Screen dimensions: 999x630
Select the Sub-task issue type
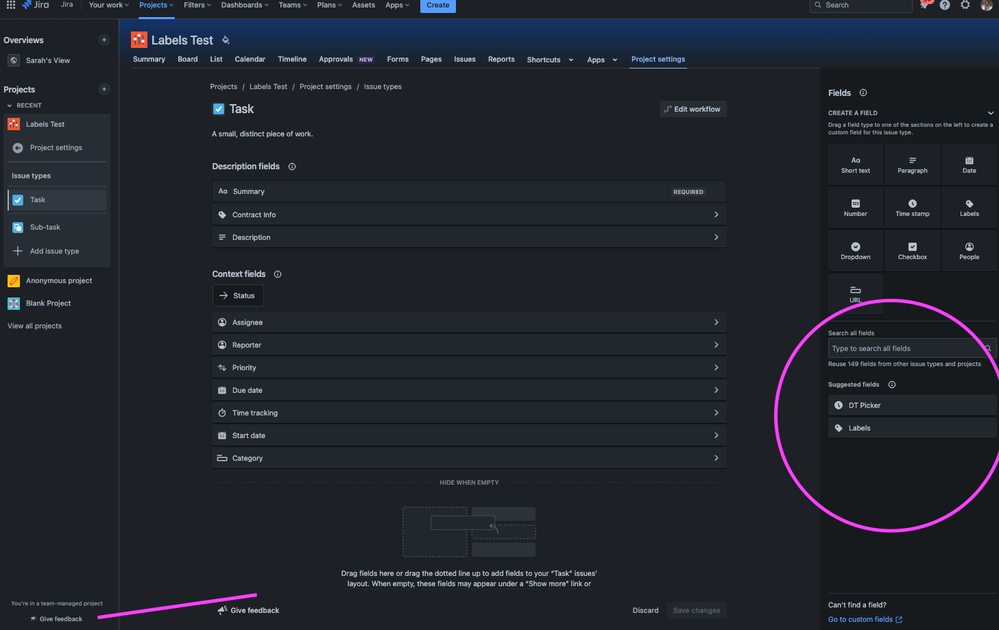tap(57, 227)
